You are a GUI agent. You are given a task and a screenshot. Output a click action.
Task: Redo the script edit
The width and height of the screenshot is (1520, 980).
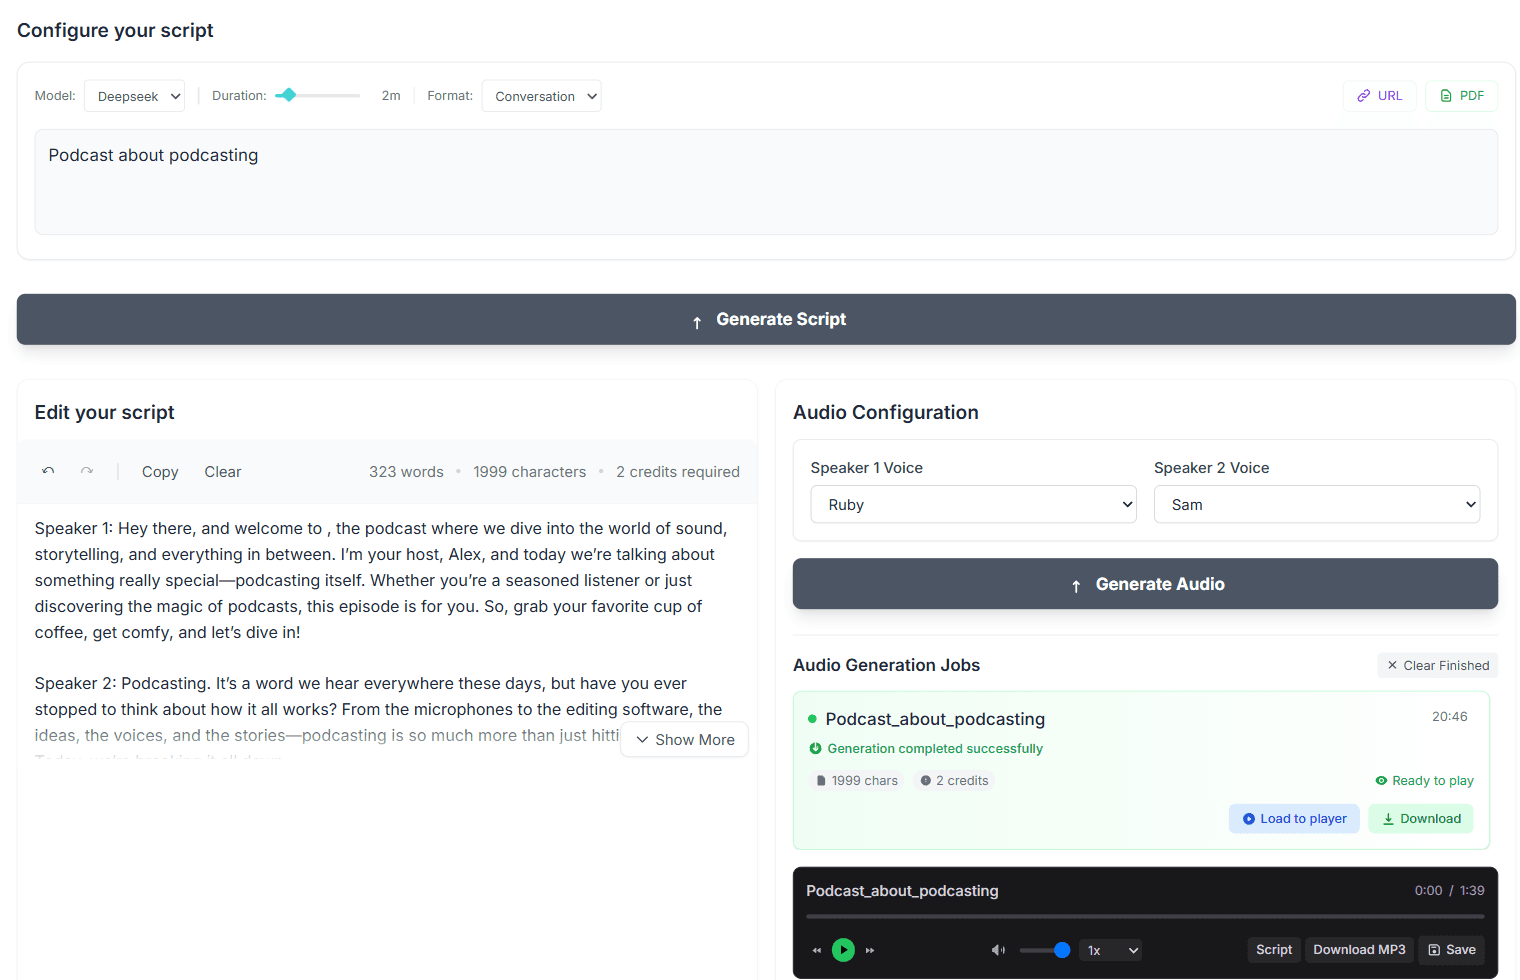(x=87, y=471)
